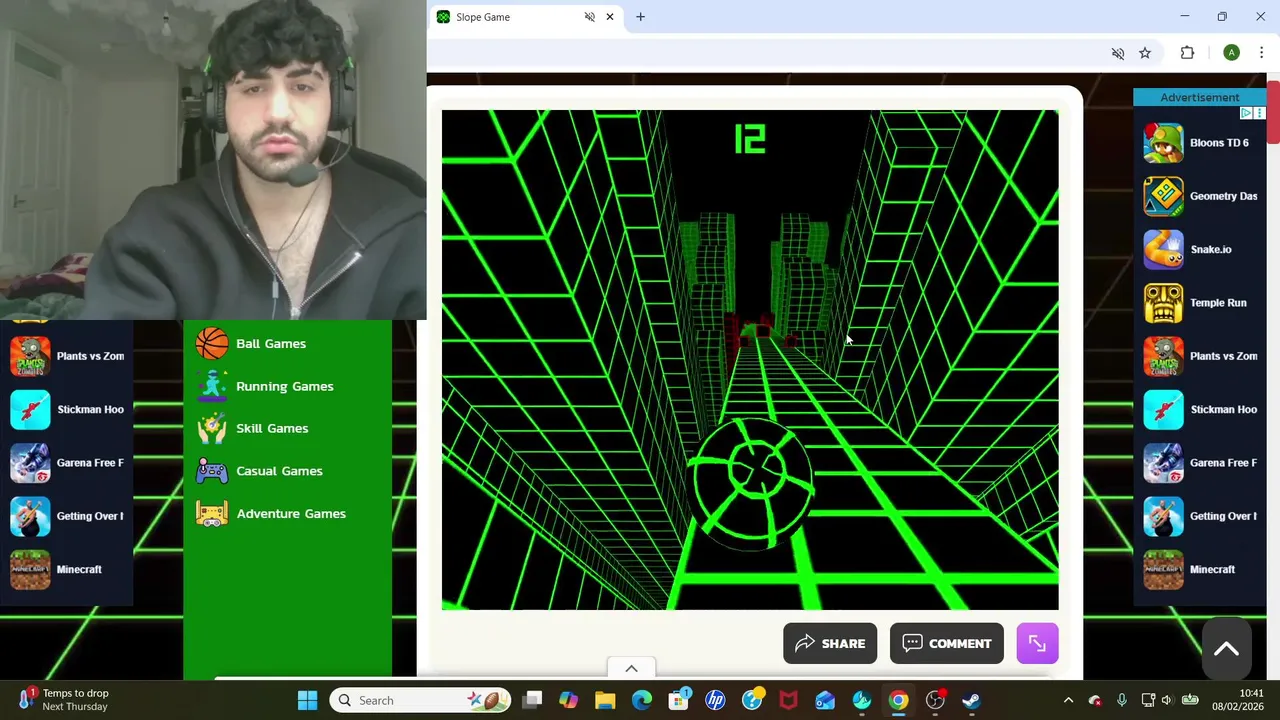Switch to Google Chrome on the taskbar
The width and height of the screenshot is (1280, 720).
[898, 700]
